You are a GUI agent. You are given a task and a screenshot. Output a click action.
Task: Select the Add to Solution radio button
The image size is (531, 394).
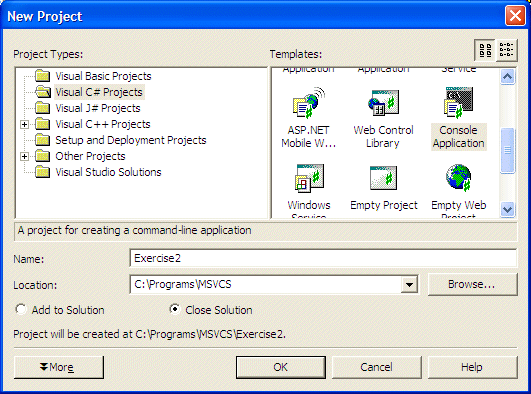pyautogui.click(x=21, y=309)
